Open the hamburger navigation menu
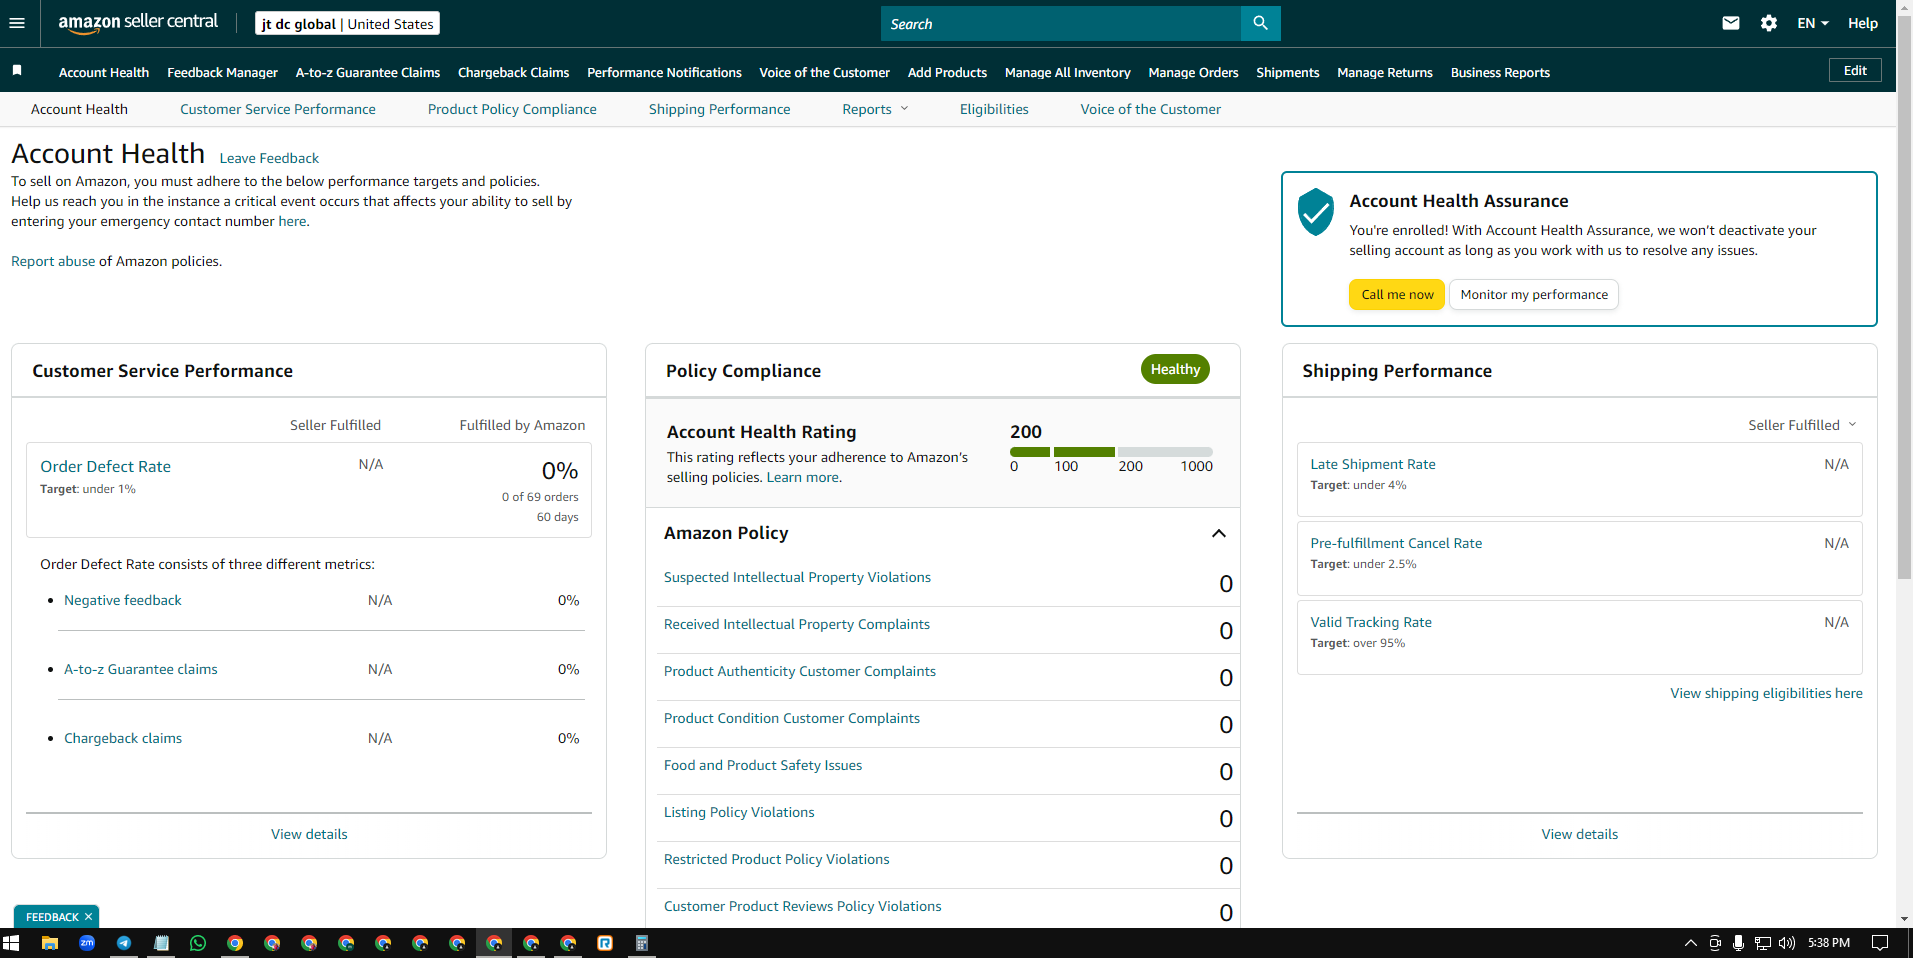The height and width of the screenshot is (958, 1913). (x=17, y=23)
